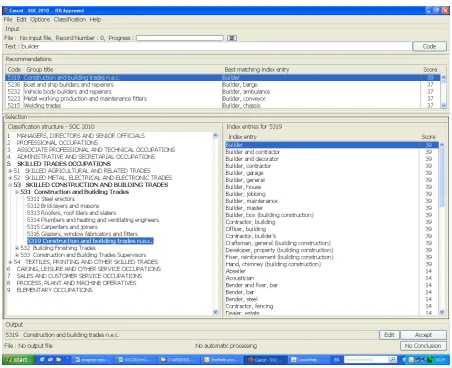
Task: Open the Classification menu
Action: 70,19
